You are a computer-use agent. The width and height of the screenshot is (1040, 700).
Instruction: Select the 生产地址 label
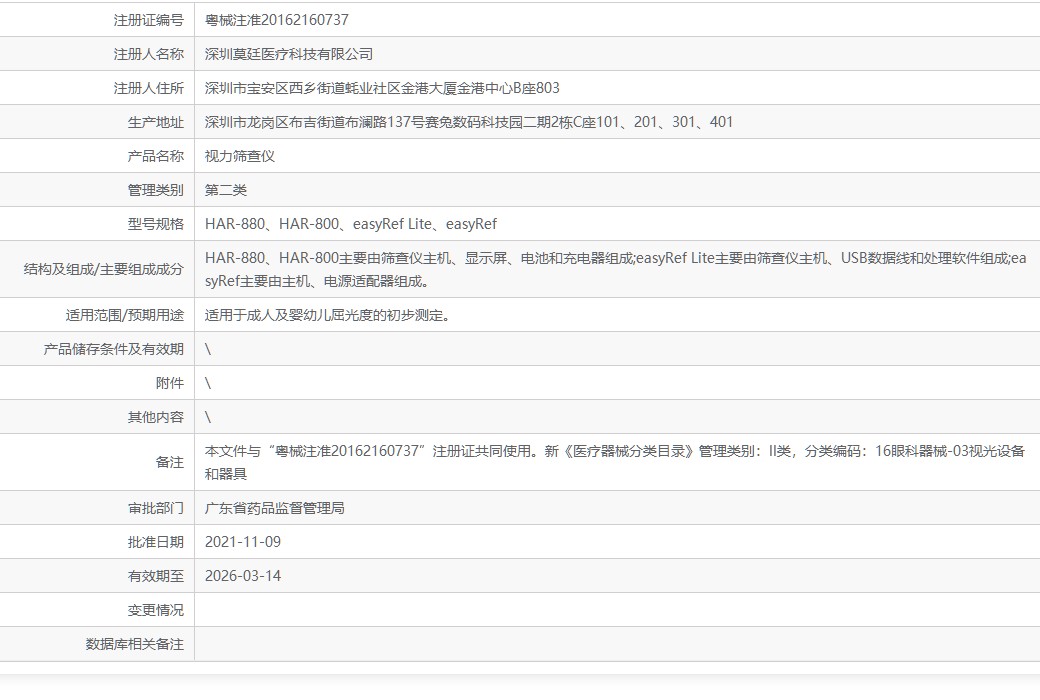(x=155, y=122)
